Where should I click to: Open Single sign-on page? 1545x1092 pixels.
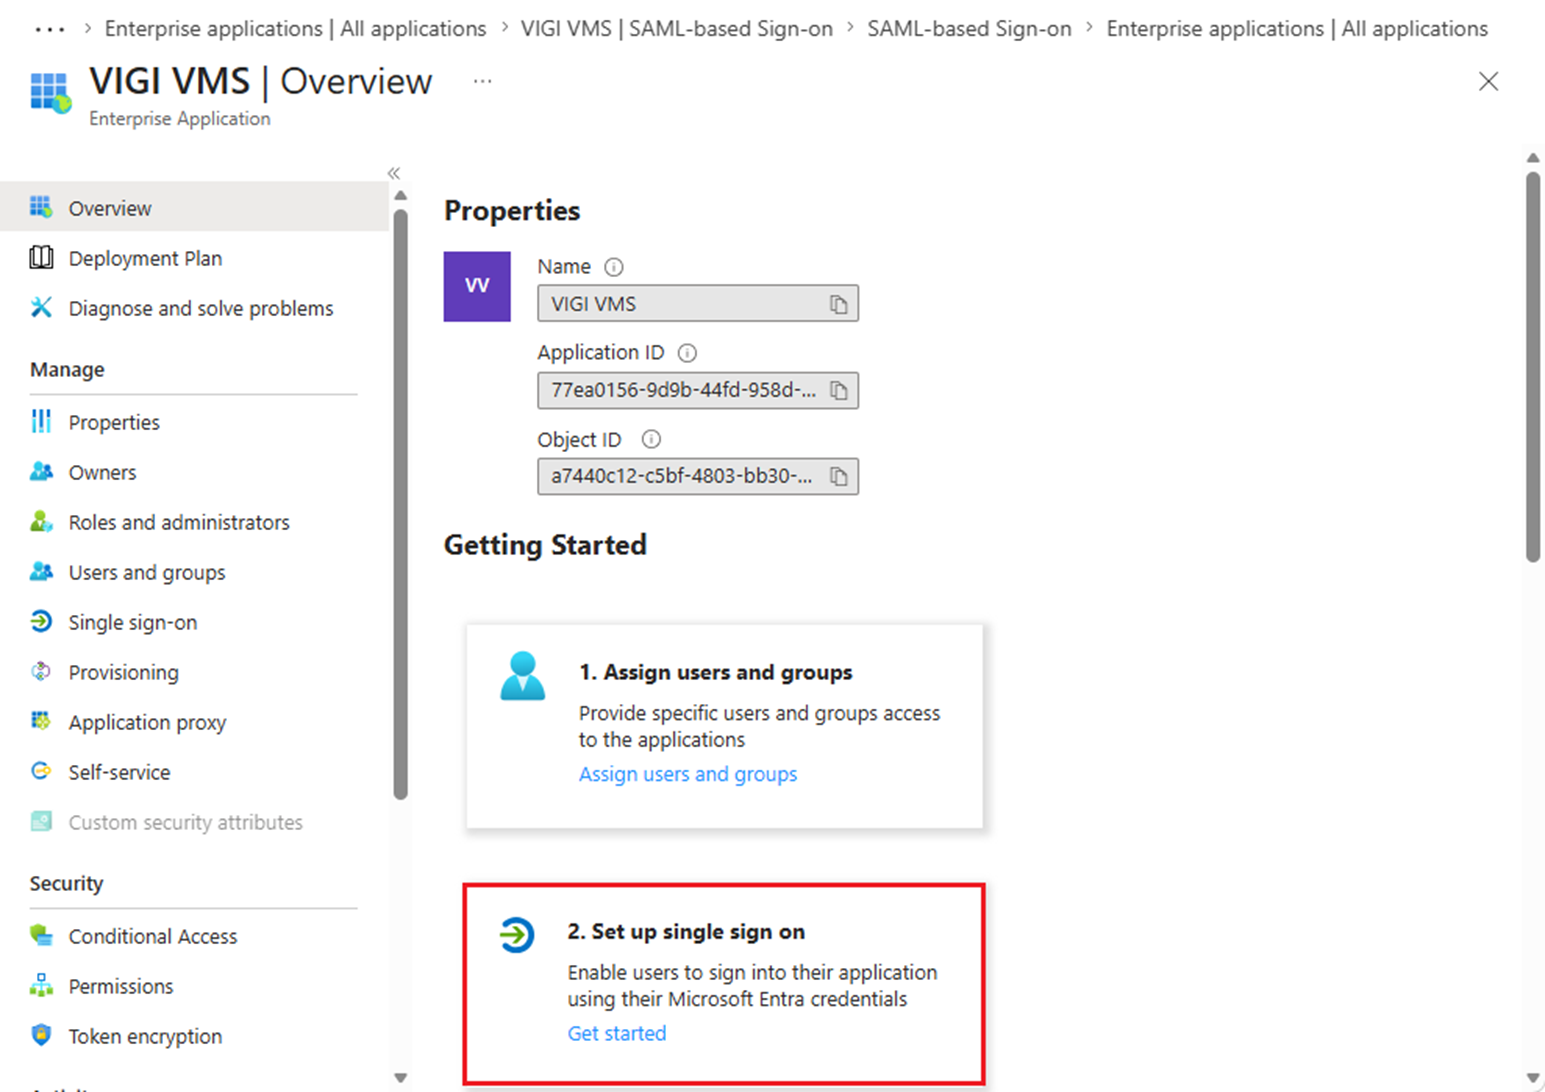click(133, 622)
